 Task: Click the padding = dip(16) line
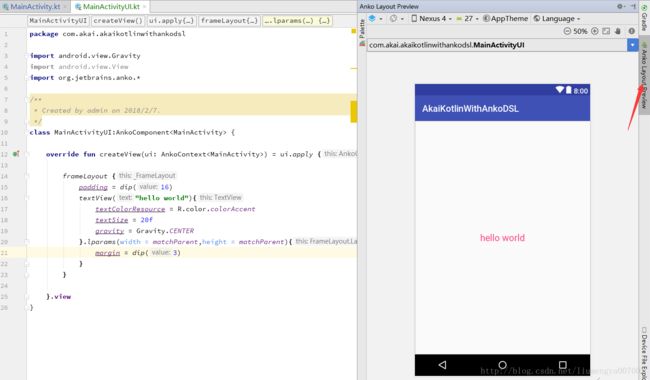click(125, 187)
